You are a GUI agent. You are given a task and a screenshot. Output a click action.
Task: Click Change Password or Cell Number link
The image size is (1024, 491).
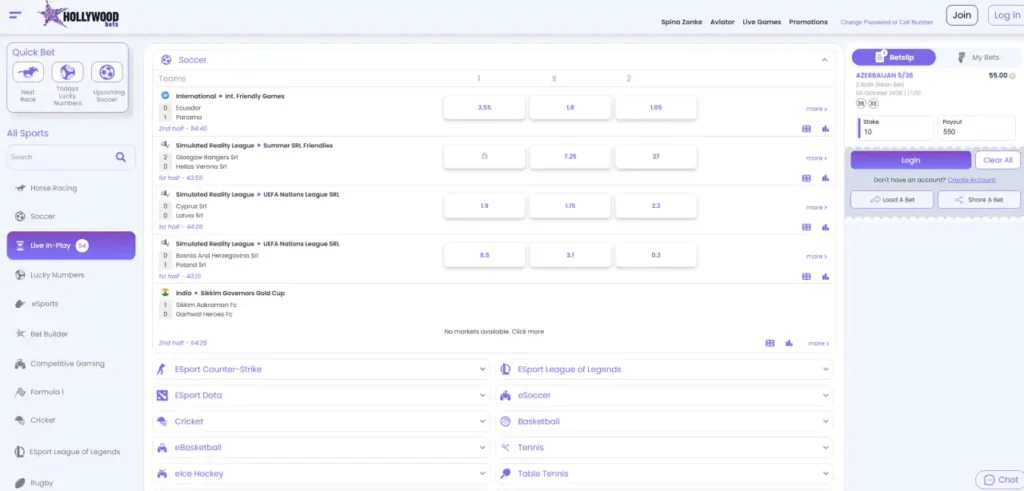tap(886, 22)
